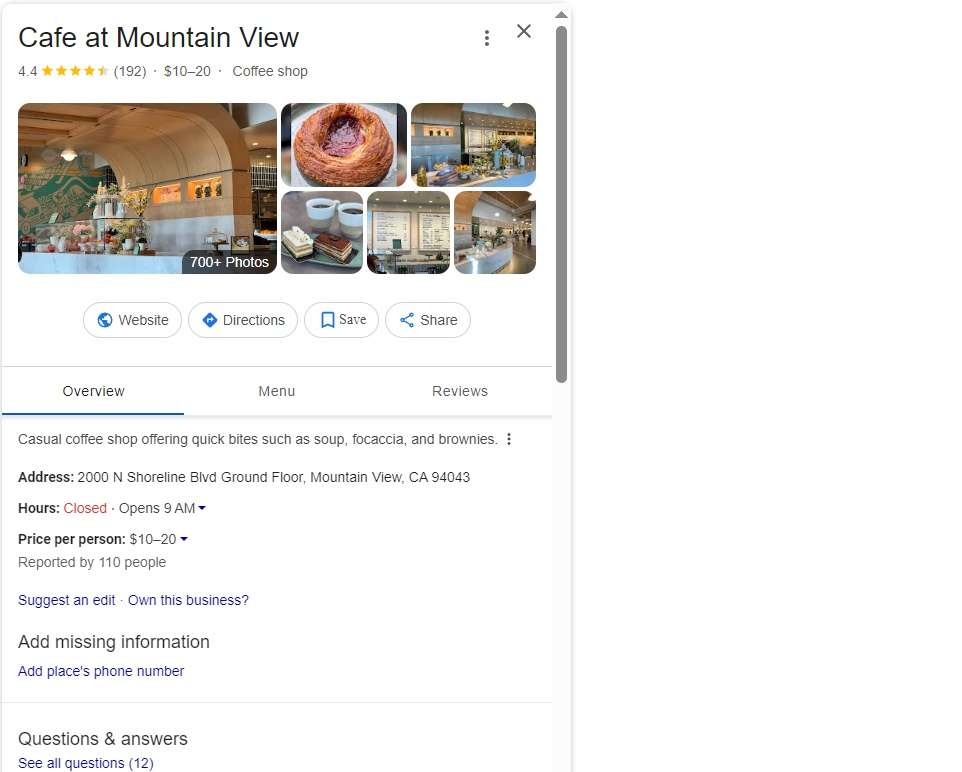The width and height of the screenshot is (962, 772).
Task: Switch to the Menu tab
Action: coord(277,392)
